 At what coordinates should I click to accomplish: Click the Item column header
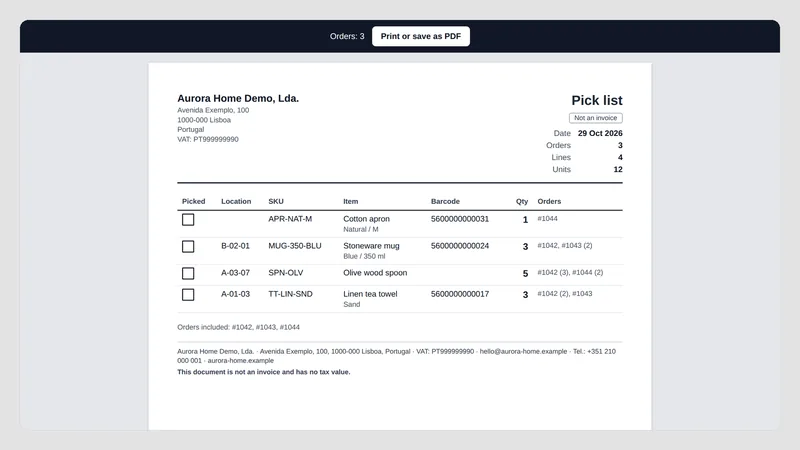click(351, 202)
